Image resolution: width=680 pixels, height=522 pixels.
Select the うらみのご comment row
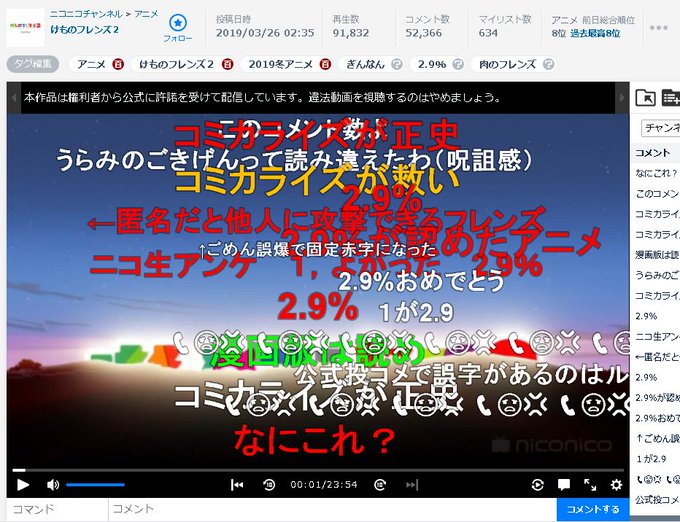click(656, 275)
